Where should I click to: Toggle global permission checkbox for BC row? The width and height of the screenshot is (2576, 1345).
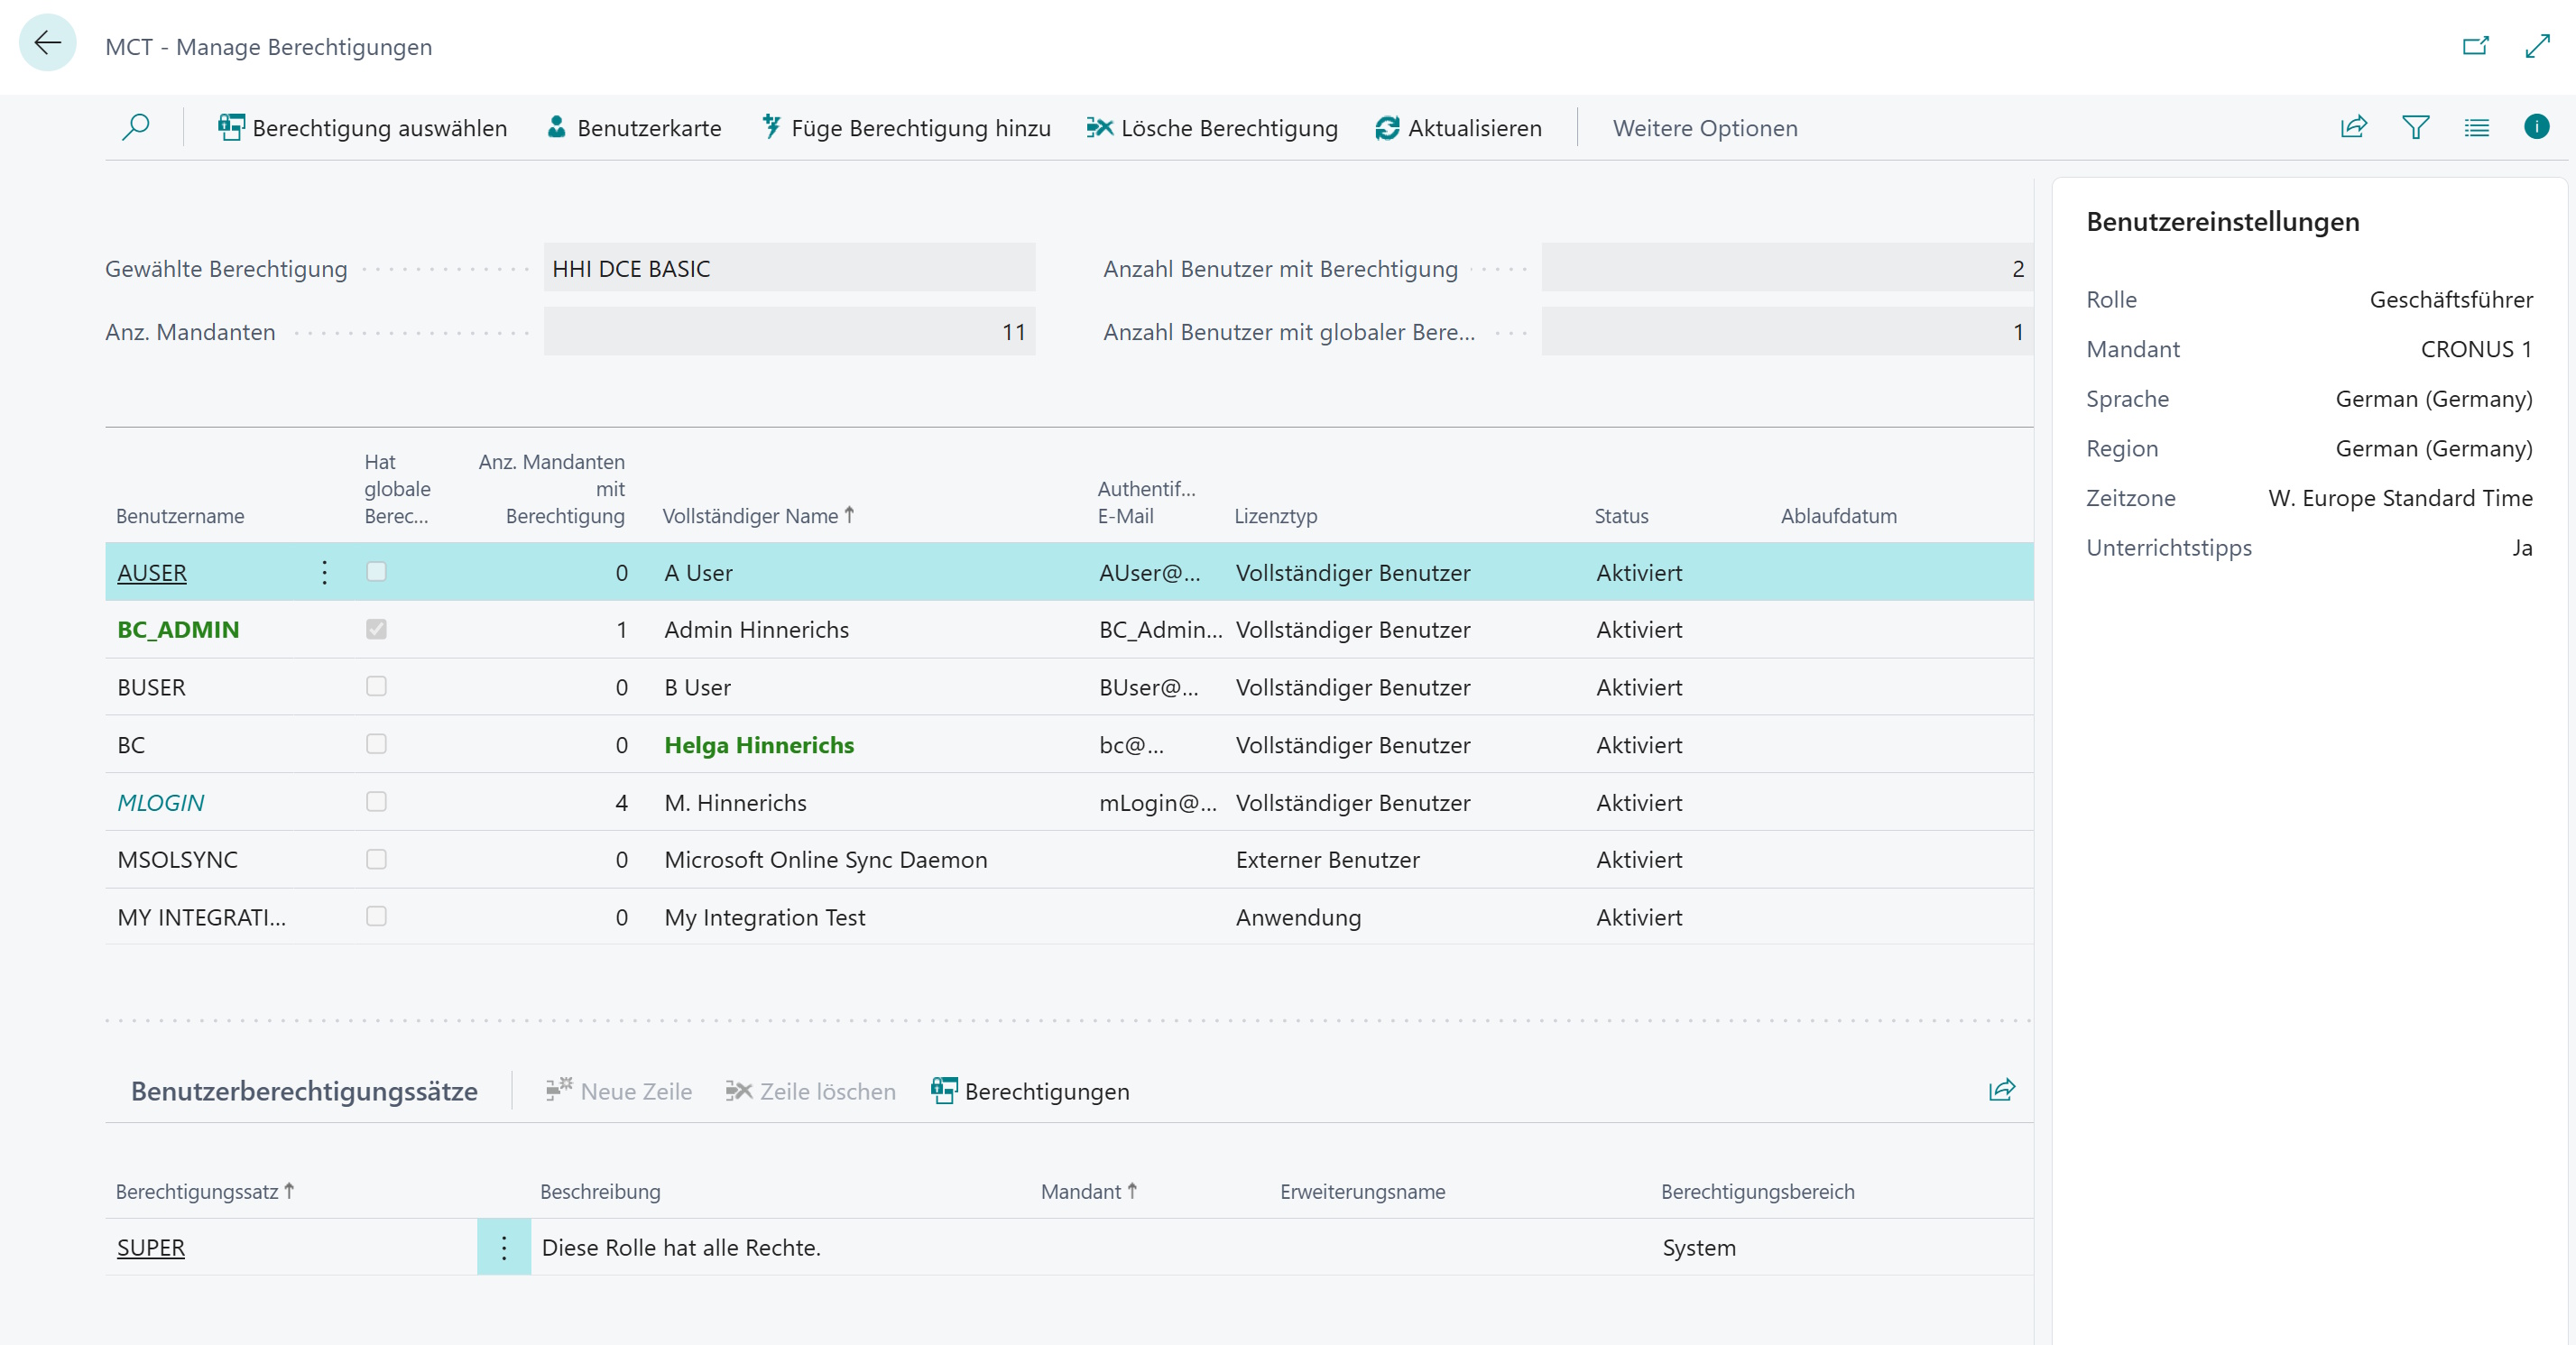(x=376, y=744)
